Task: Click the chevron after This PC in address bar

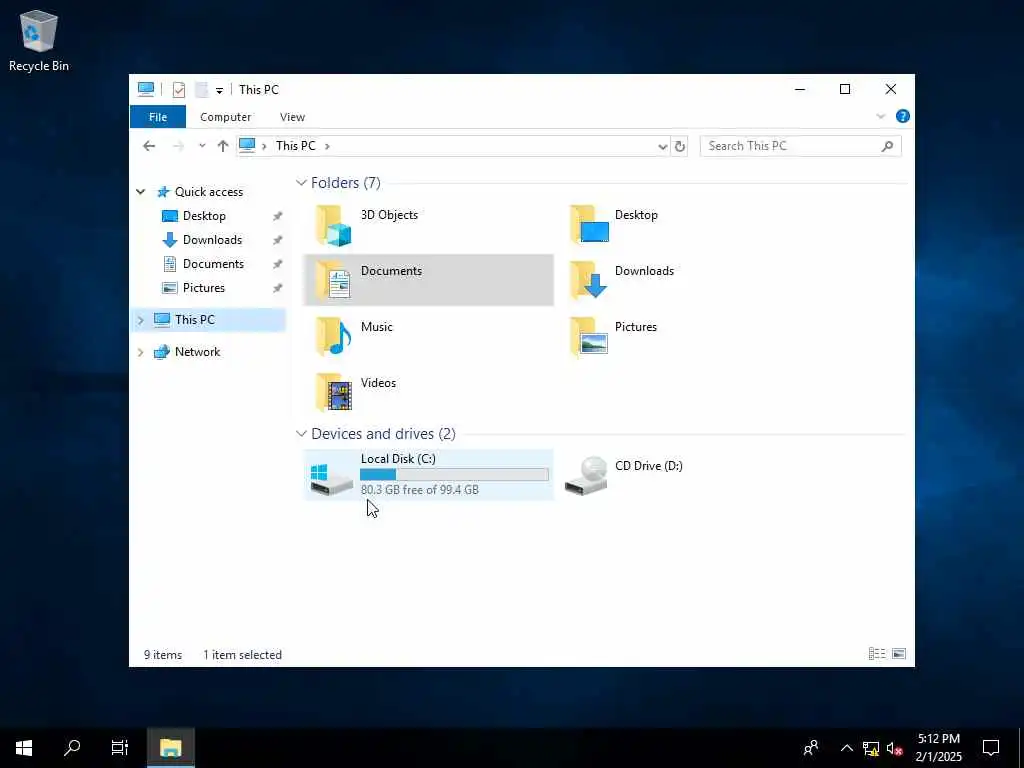Action: 327,146
